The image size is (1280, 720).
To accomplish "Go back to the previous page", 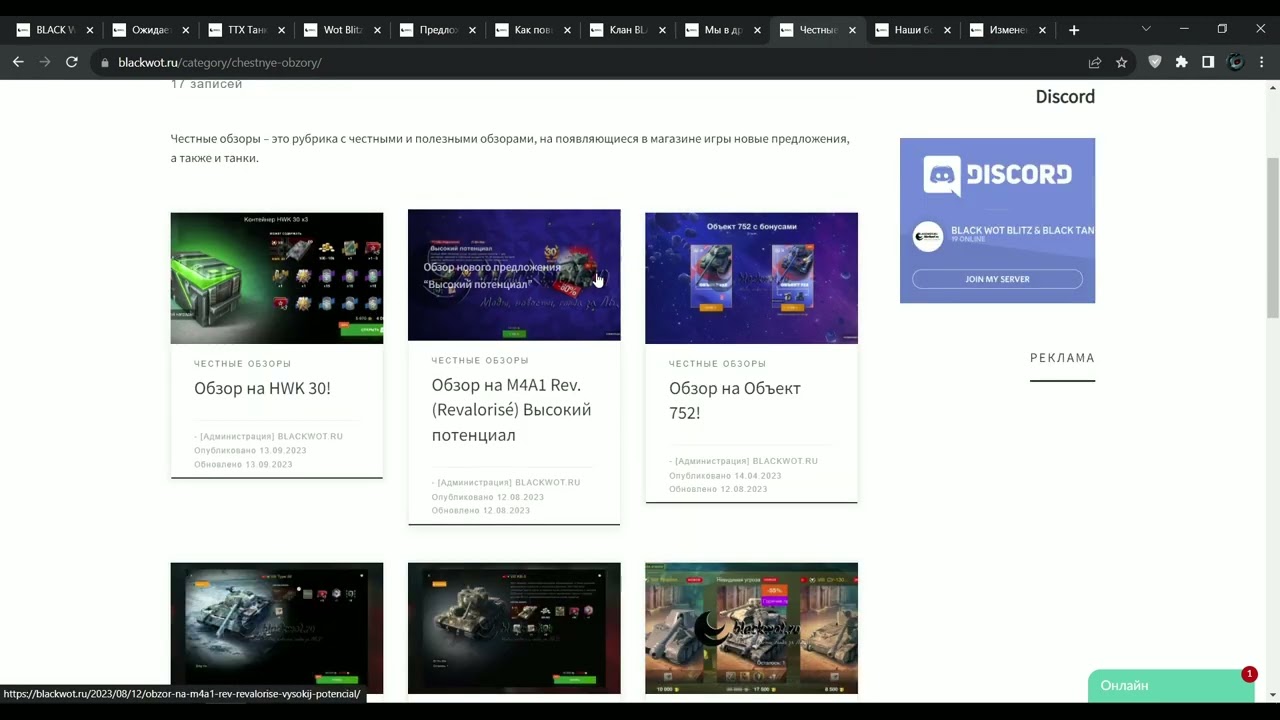I will pyautogui.click(x=18, y=62).
